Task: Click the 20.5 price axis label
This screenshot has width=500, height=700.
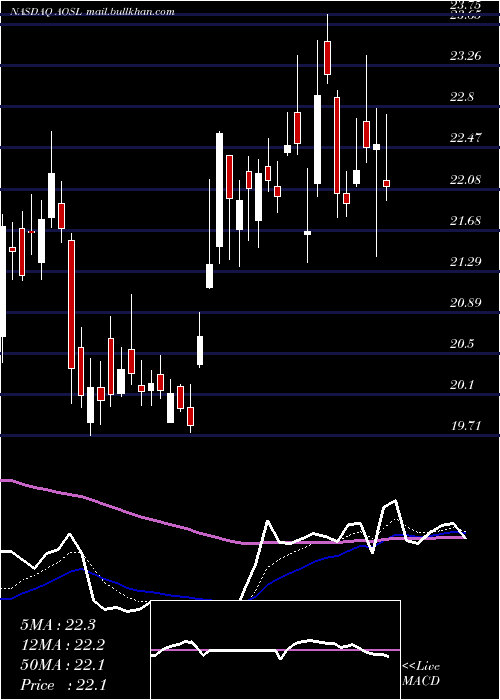Action: [x=462, y=344]
